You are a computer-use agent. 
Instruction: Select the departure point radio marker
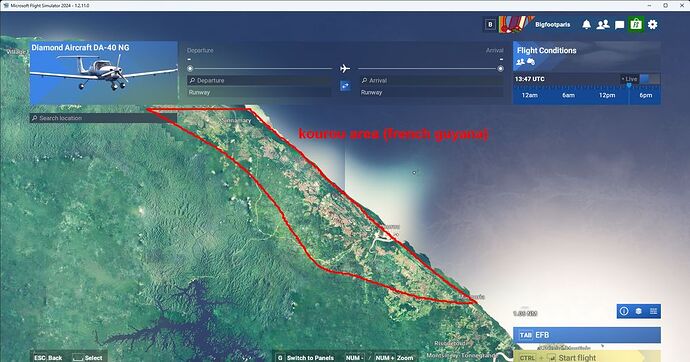[190, 69]
